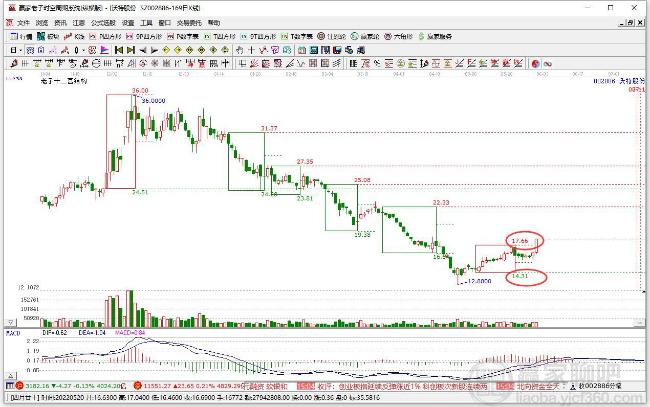This screenshot has height=407, width=650.
Task: Open the N四方形 Gann square tool
Action: 106,36
